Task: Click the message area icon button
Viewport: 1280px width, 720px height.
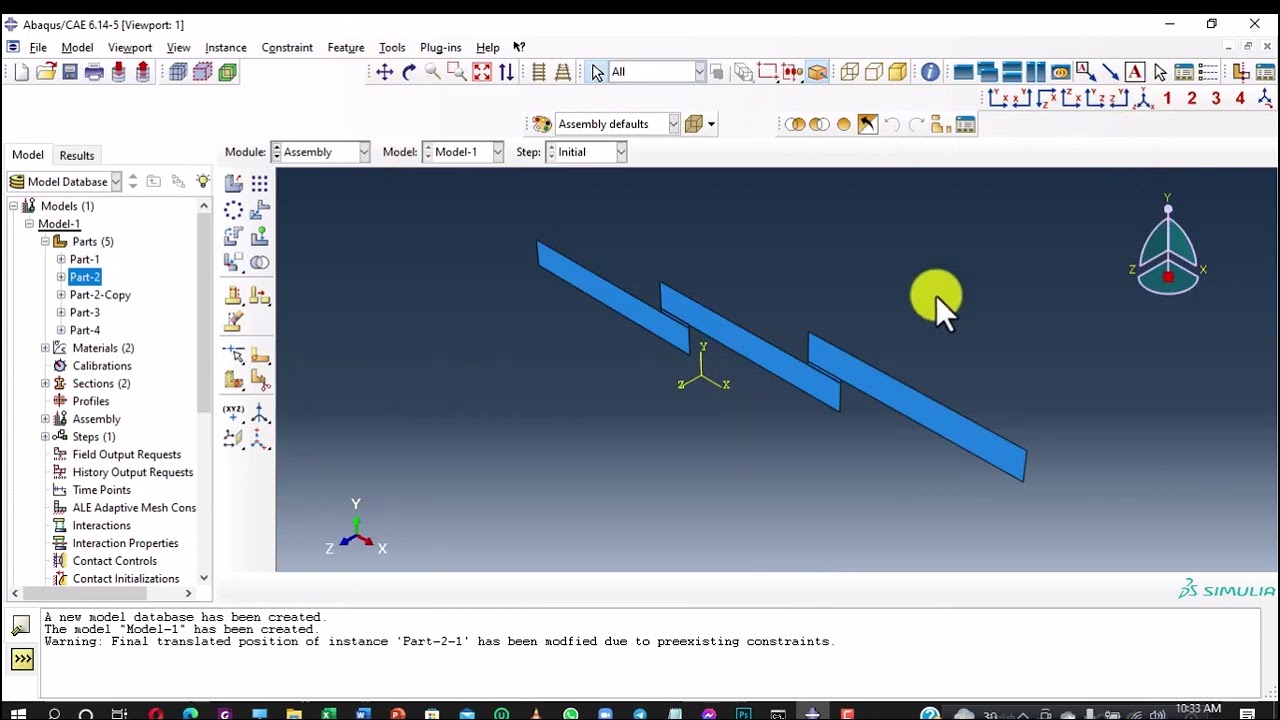Action: click(x=21, y=625)
